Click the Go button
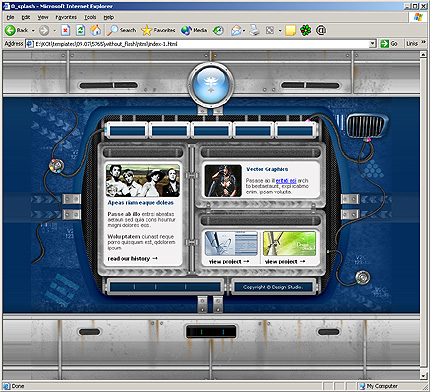430x392 pixels. click(390, 44)
